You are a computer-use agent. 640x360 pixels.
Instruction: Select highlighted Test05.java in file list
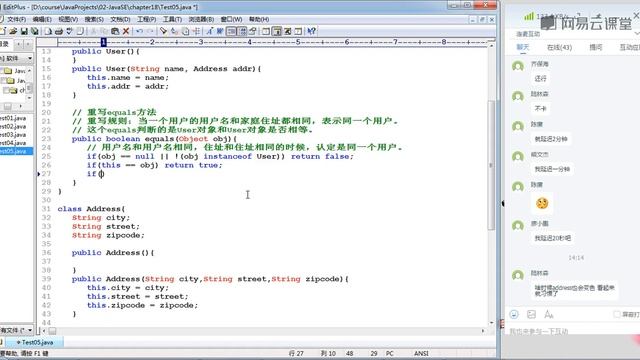16,151
